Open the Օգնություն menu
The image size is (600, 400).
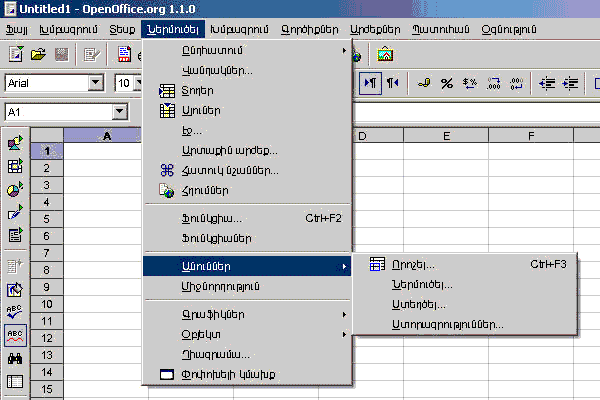tap(509, 29)
